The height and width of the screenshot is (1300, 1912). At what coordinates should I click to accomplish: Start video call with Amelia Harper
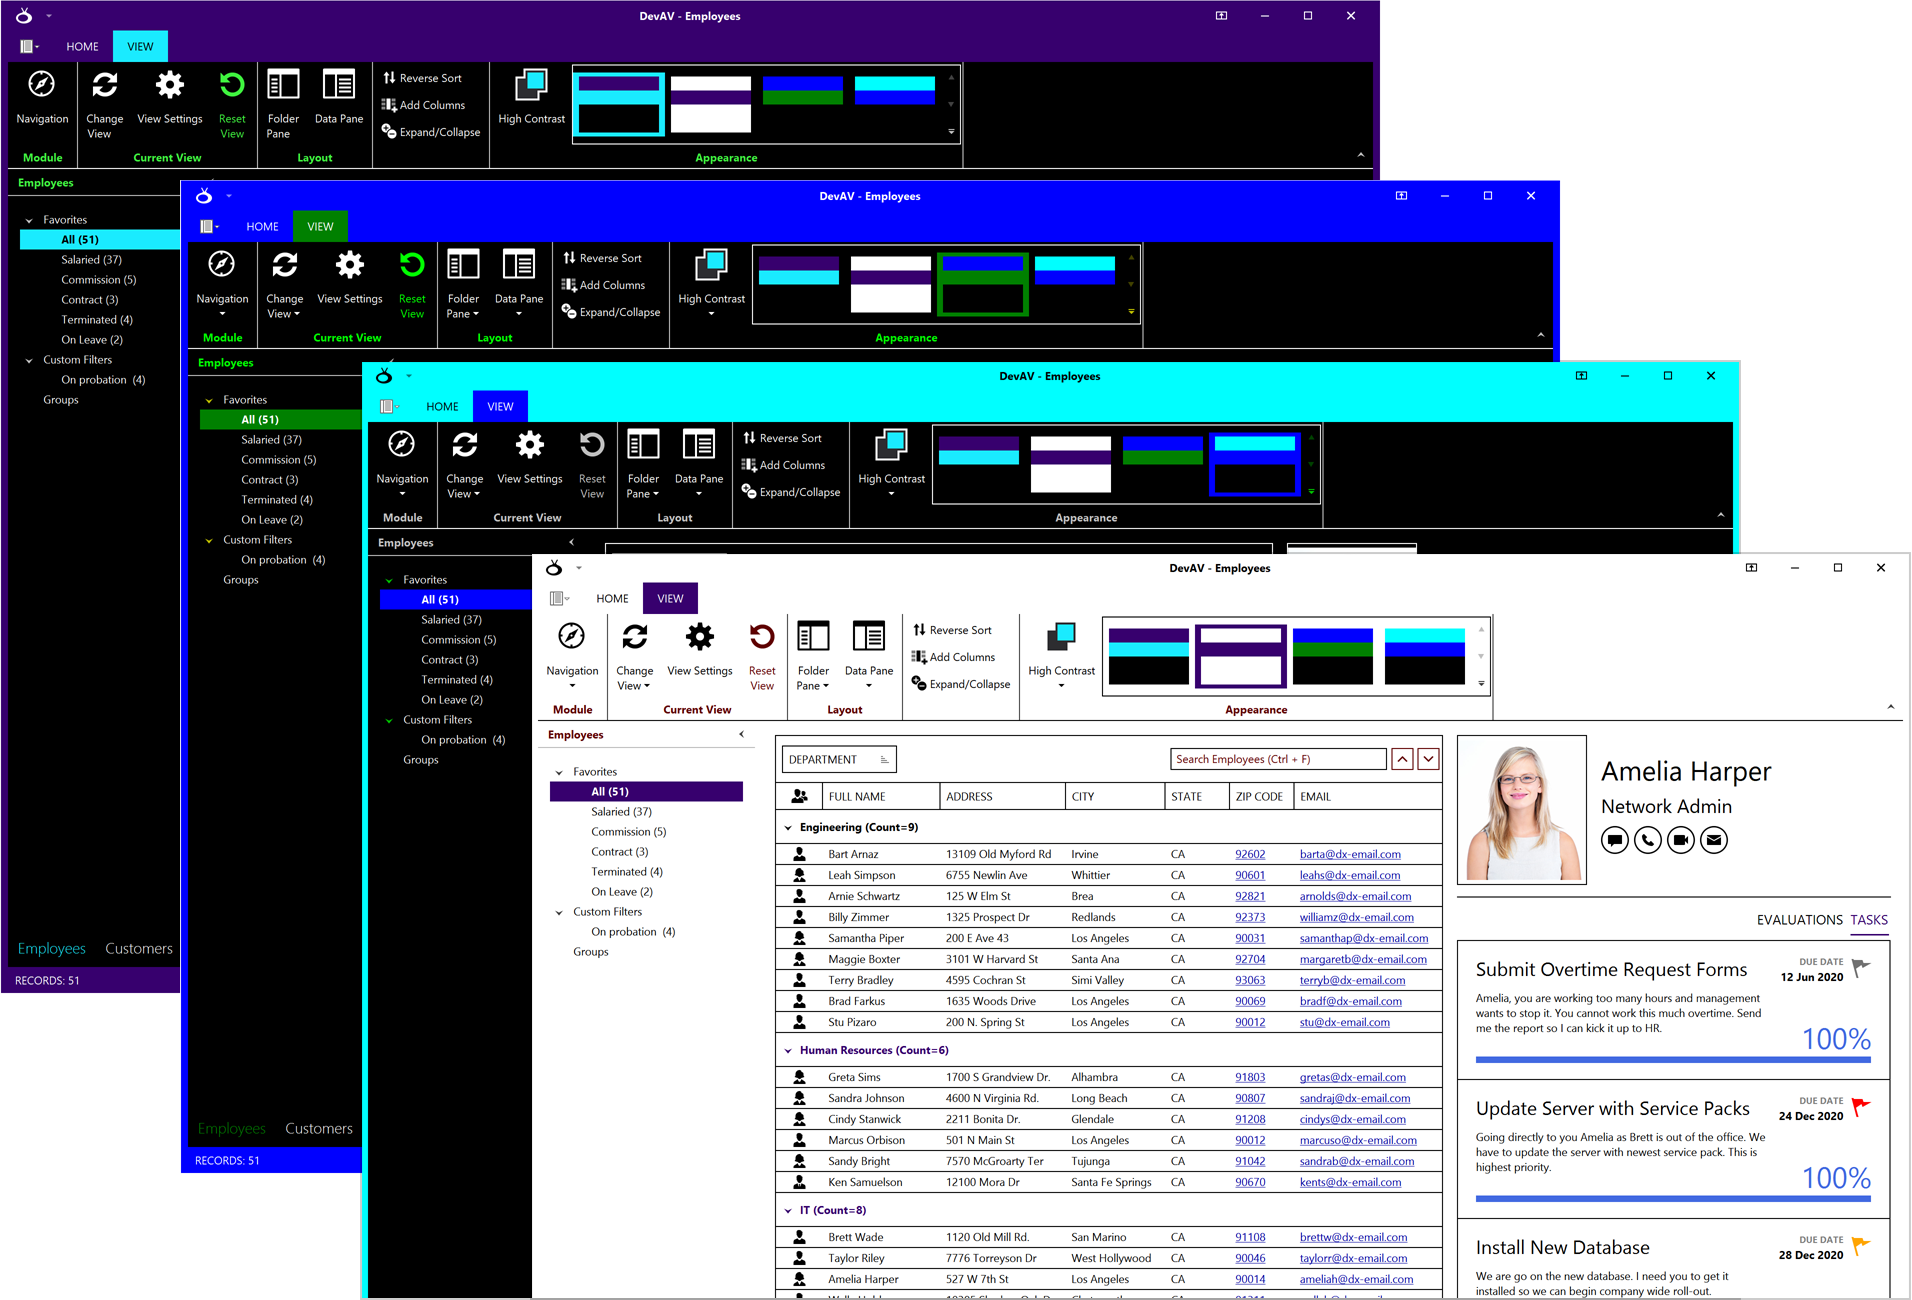click(1681, 840)
